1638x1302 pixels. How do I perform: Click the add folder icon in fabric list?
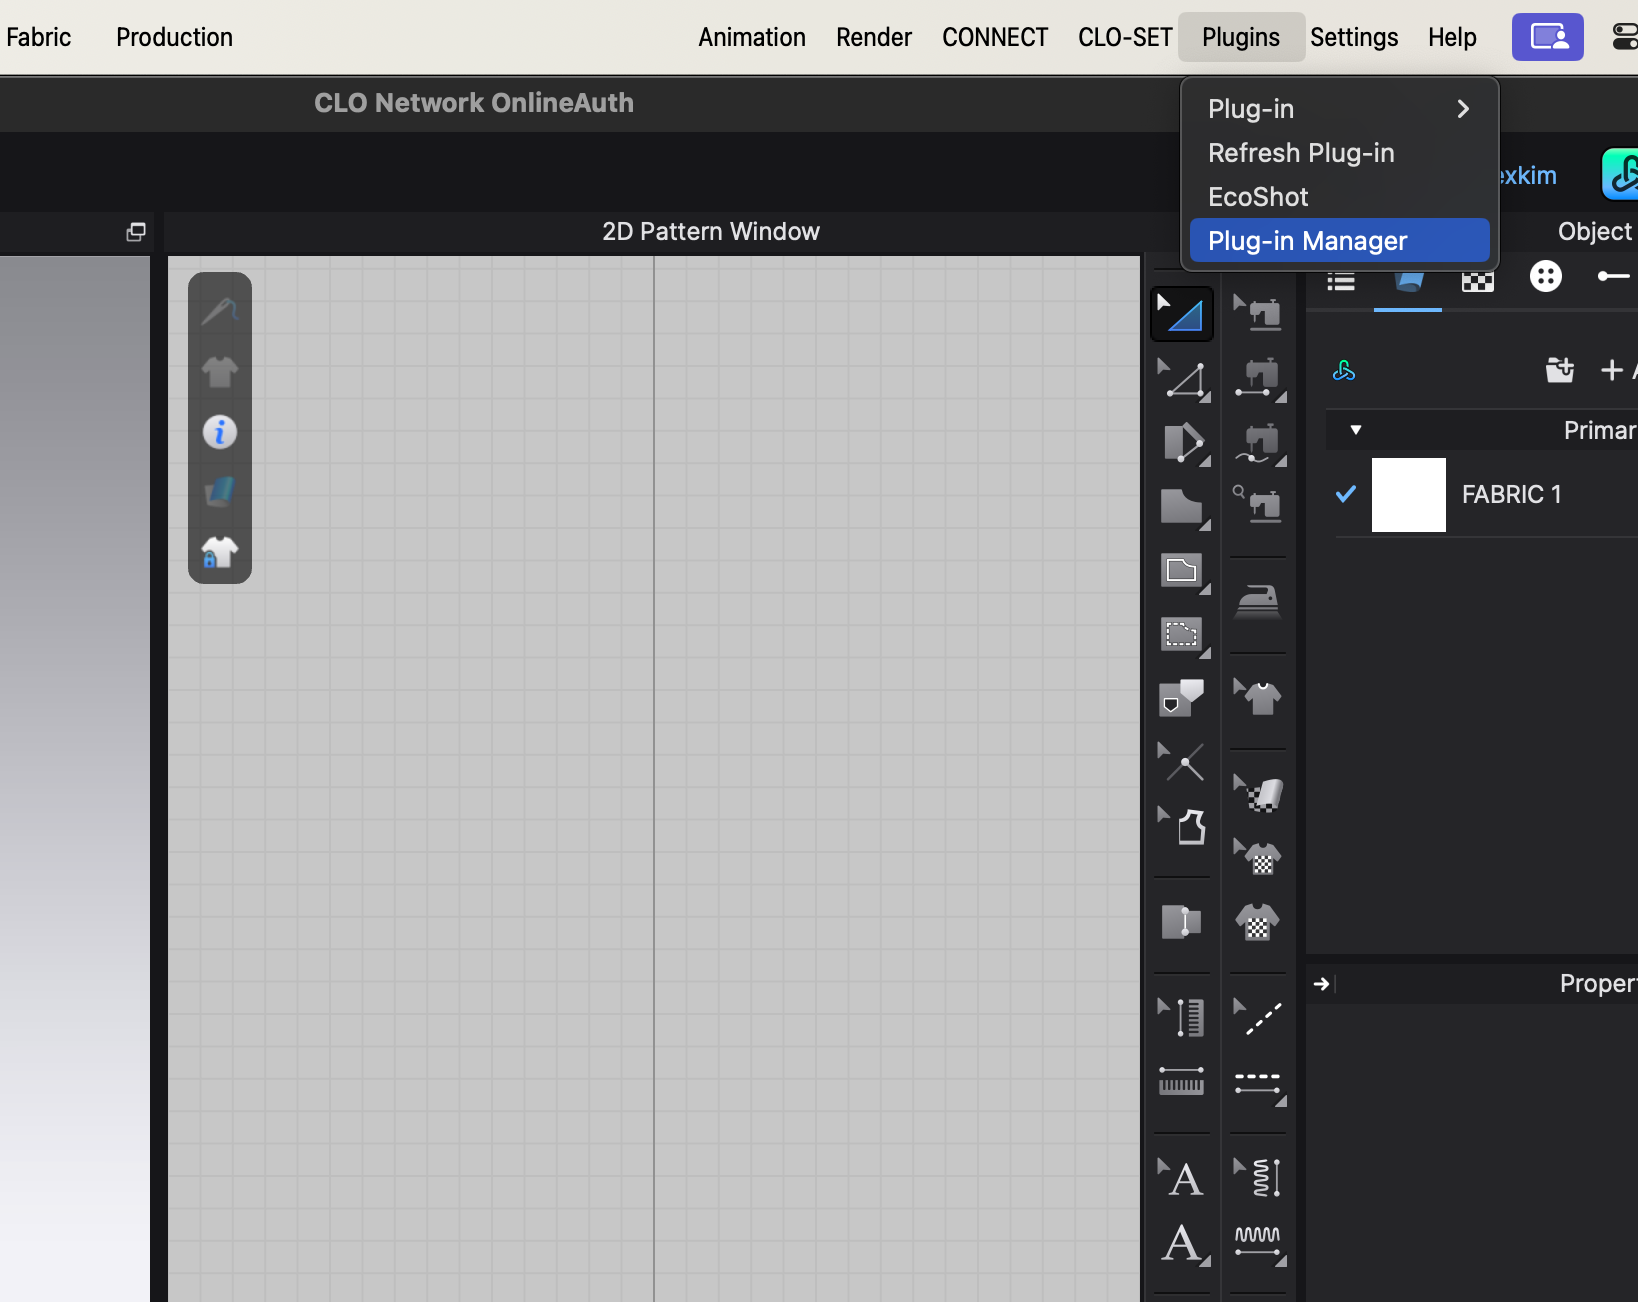(1560, 370)
